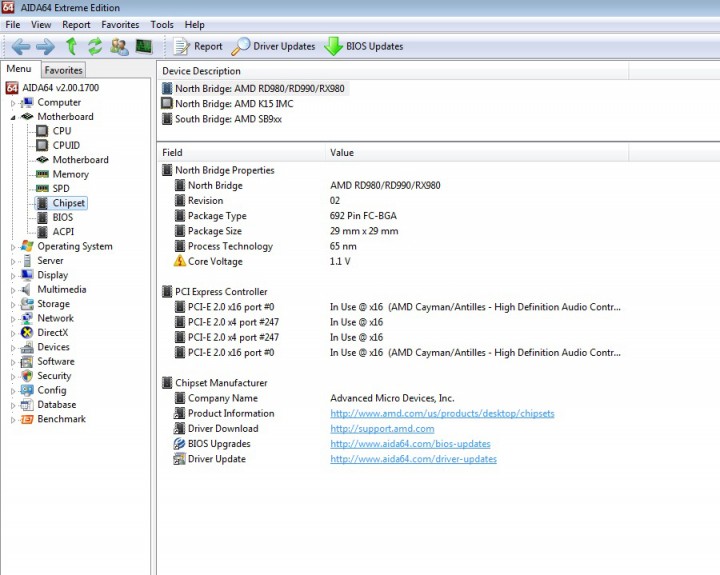Select the AIDA64 v2.00.1700 root node
The width and height of the screenshot is (720, 575).
click(x=60, y=88)
